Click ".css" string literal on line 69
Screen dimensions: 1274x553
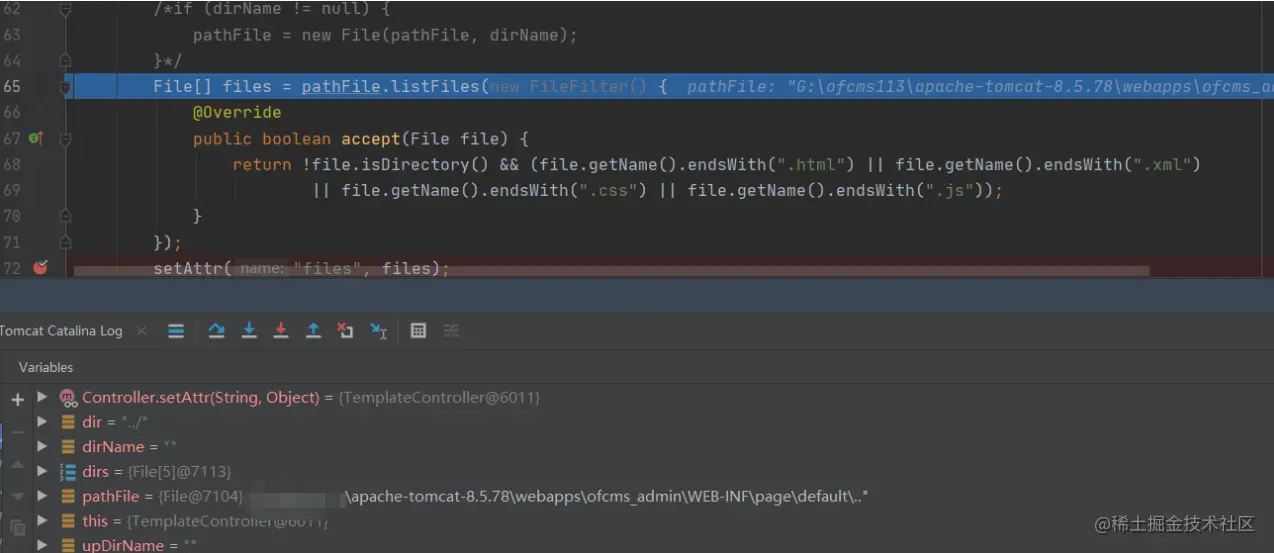[x=603, y=190]
